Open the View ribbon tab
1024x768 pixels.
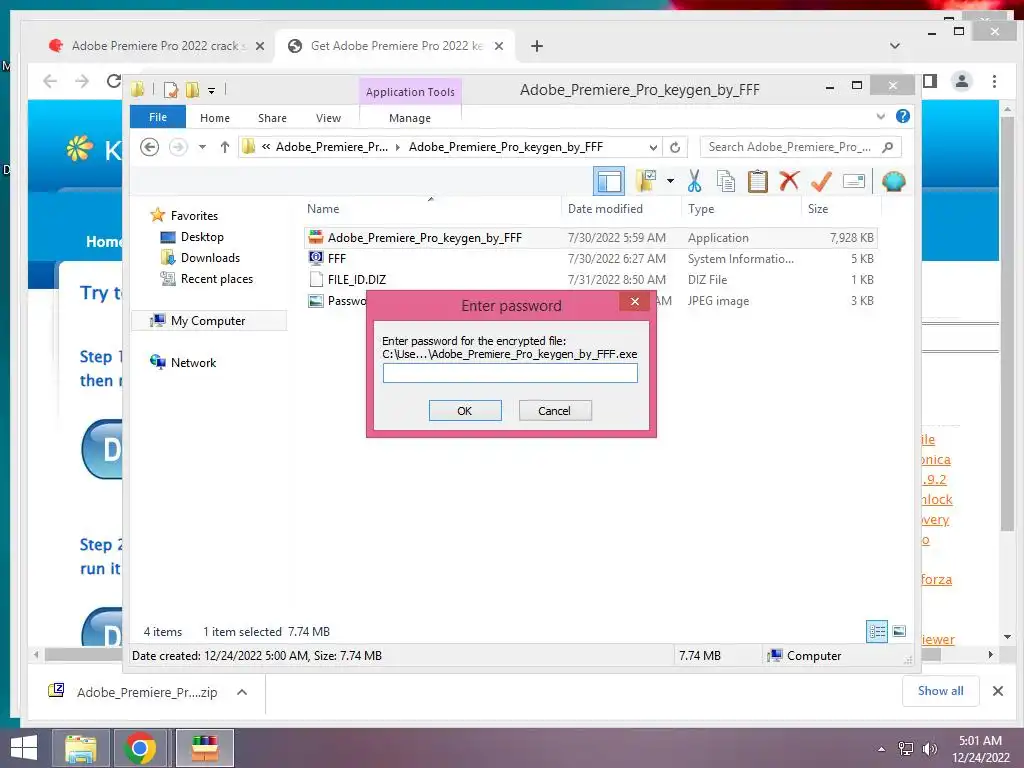[x=328, y=118]
